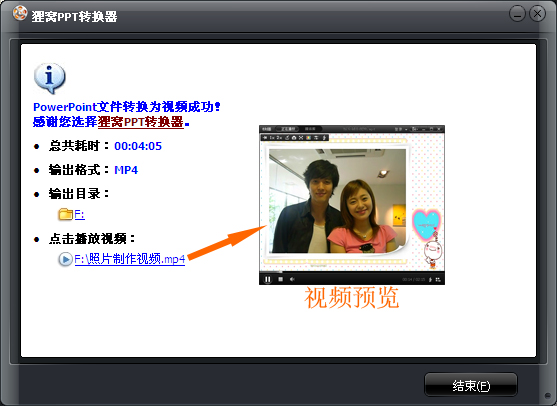Open the F: output directory link
Image resolution: width=557 pixels, height=406 pixels.
(x=80, y=214)
